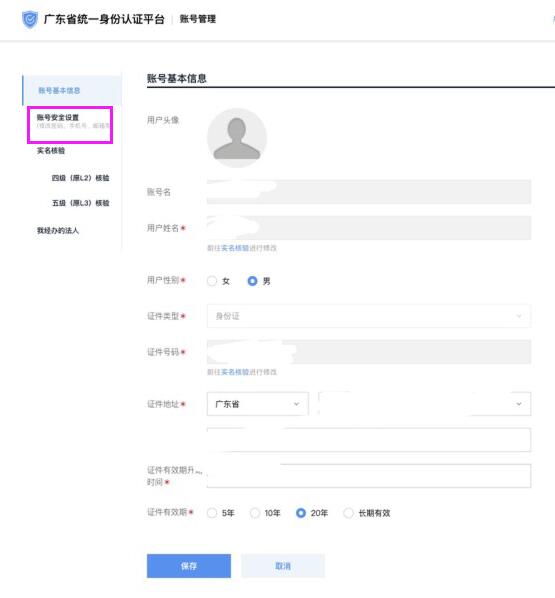Choose the 5年 validity radio button
The image size is (555, 598).
212,513
